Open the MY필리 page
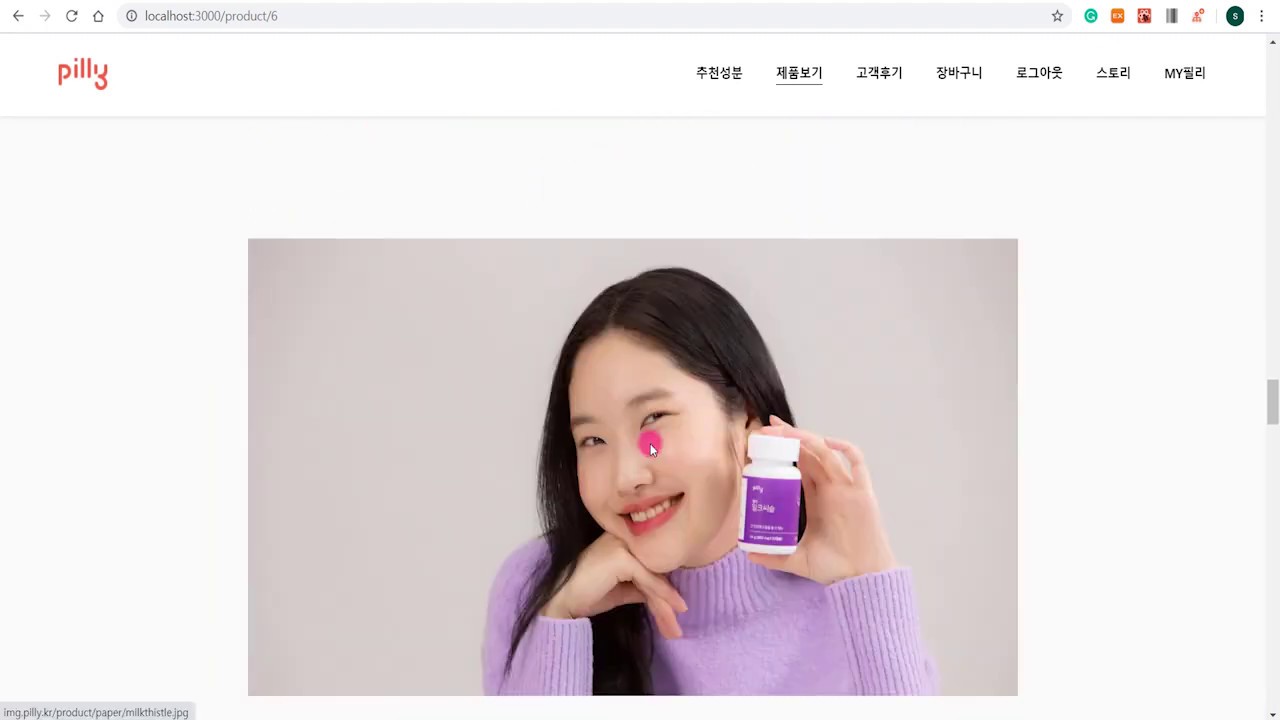This screenshot has width=1280, height=720. (x=1185, y=73)
